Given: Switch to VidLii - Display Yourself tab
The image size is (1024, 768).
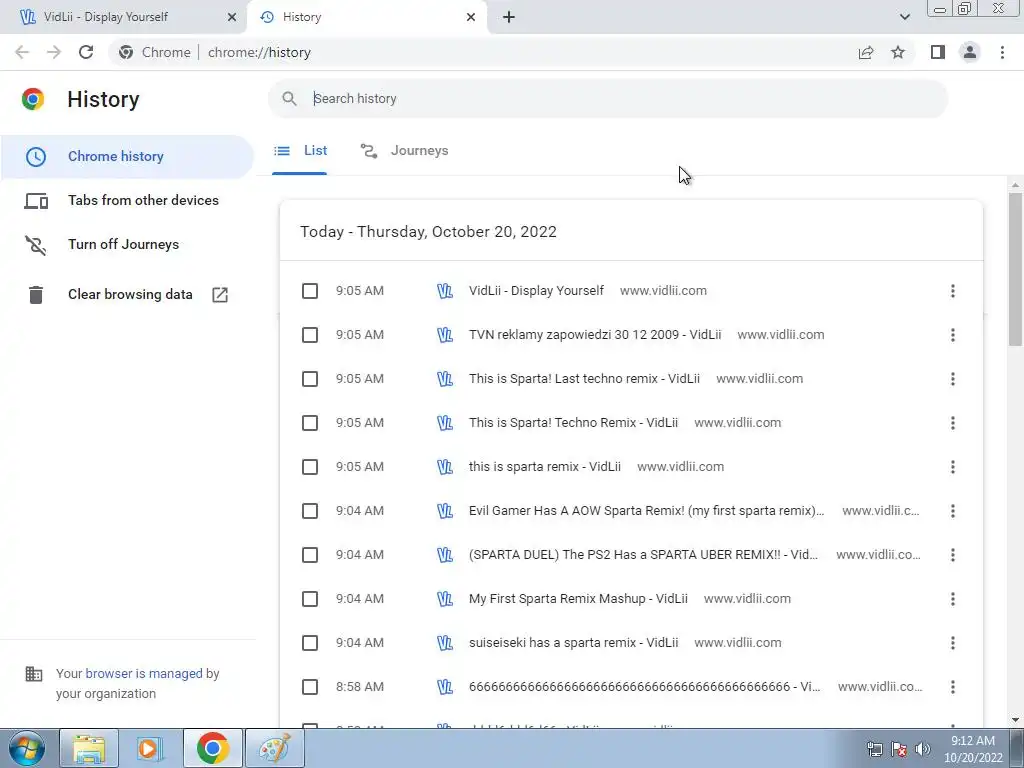Looking at the screenshot, I should [123, 17].
